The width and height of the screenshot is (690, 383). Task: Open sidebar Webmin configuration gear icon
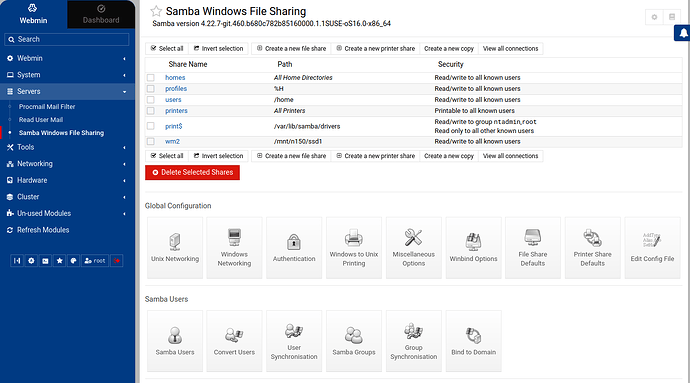[x=31, y=261]
